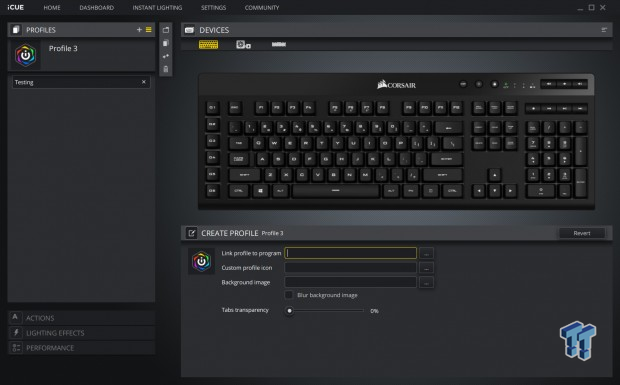Click the spacebar on keyboard image
620x385 pixels.
coord(336,191)
